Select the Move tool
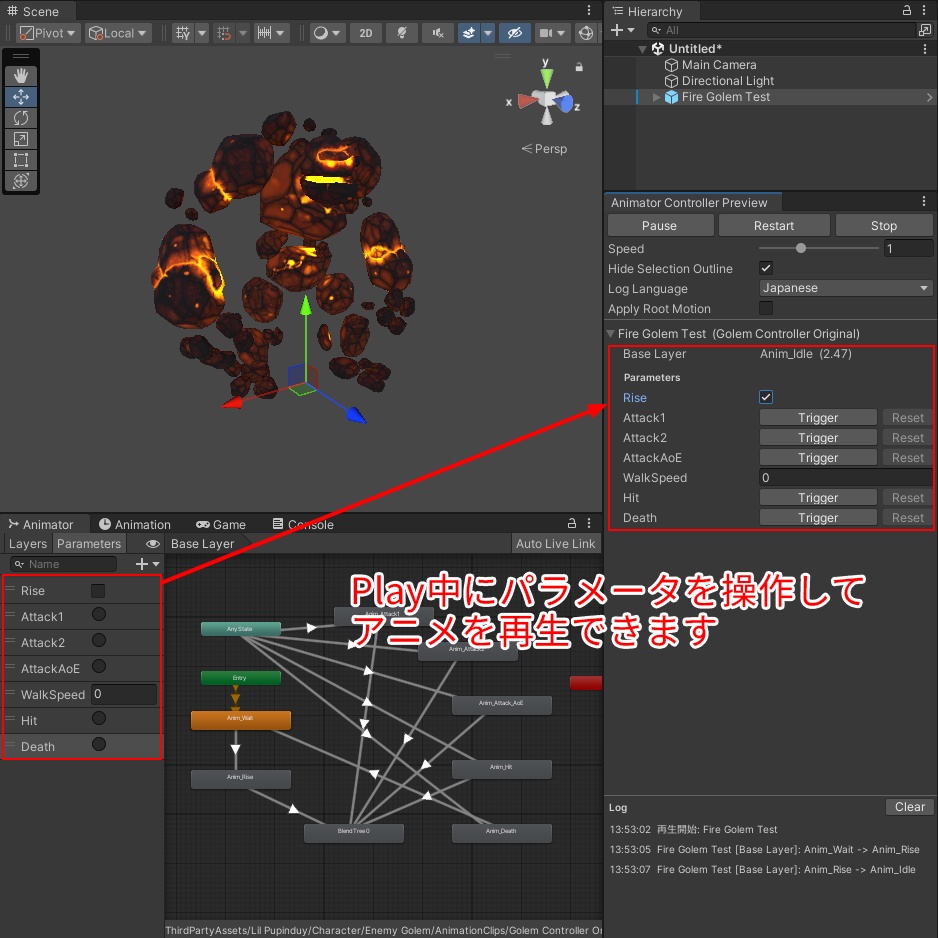Screen dimensions: 938x938 click(21, 96)
